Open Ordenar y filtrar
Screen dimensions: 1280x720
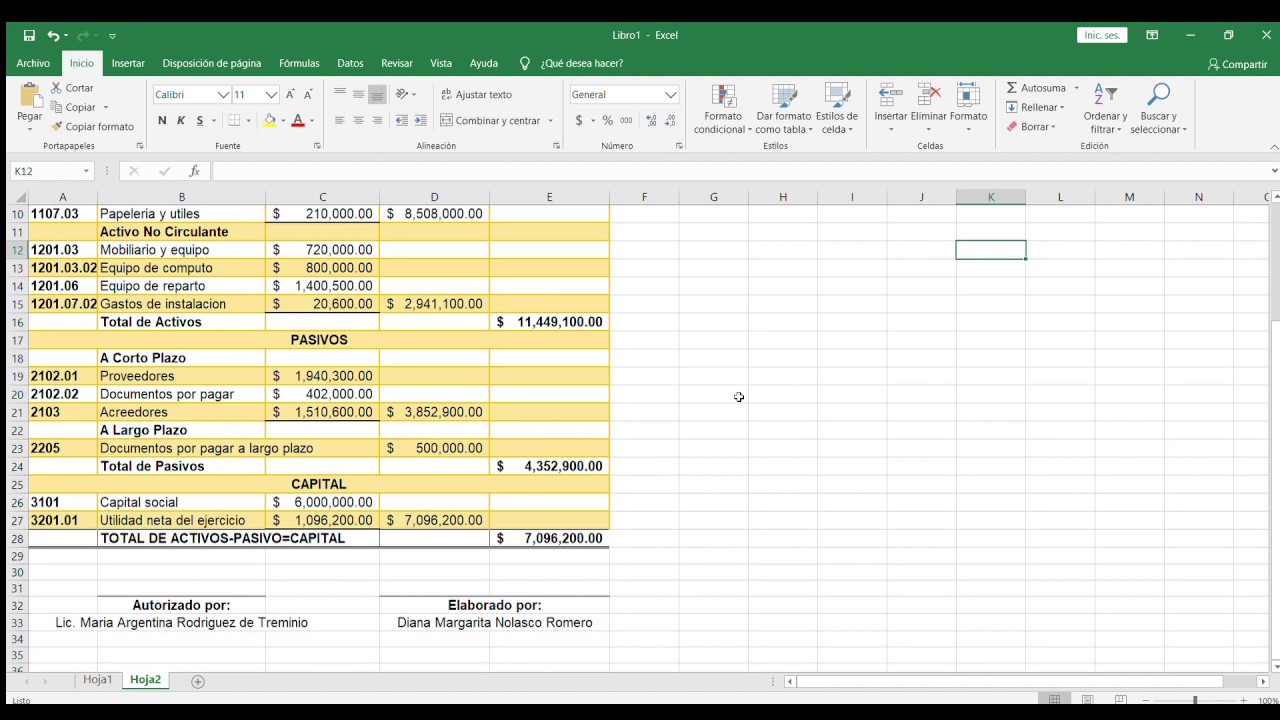(1105, 109)
